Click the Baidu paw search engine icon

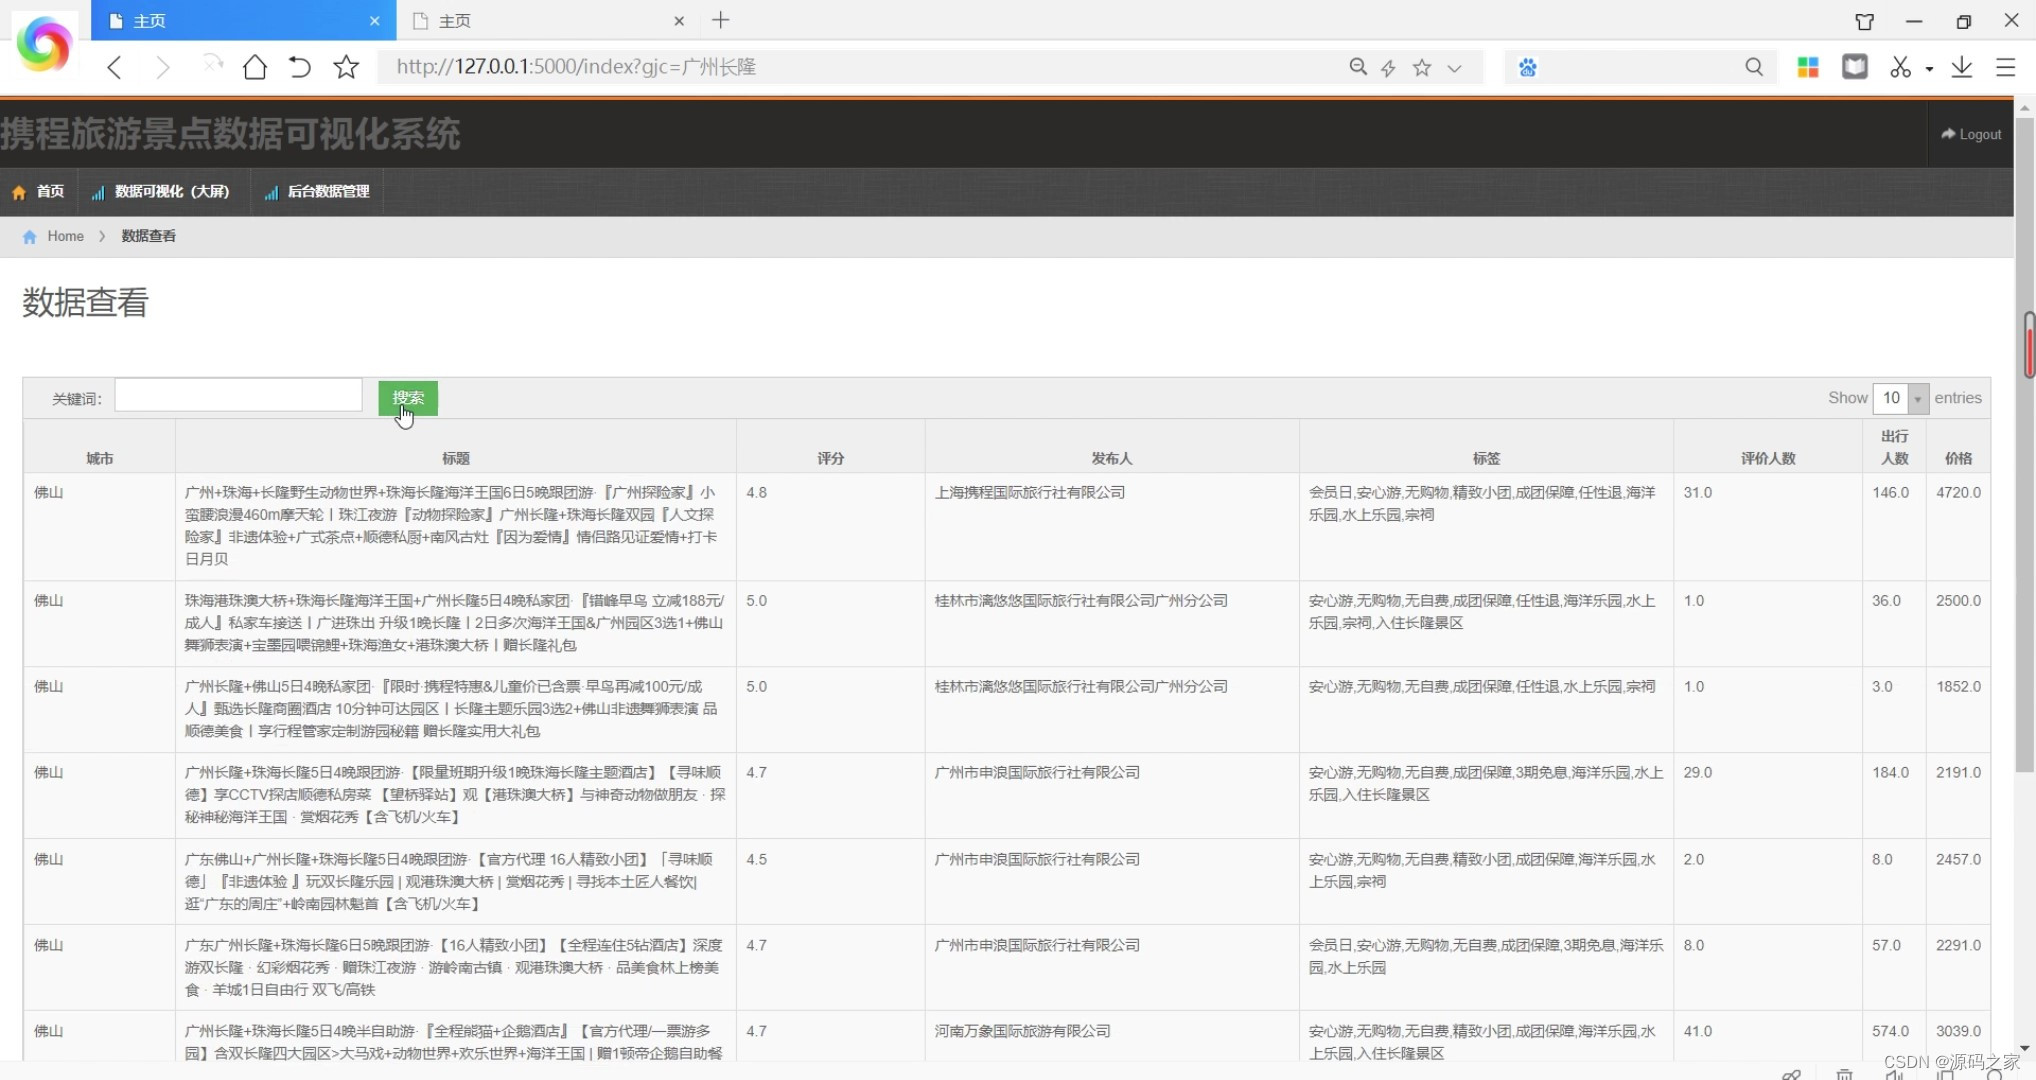pyautogui.click(x=1527, y=67)
